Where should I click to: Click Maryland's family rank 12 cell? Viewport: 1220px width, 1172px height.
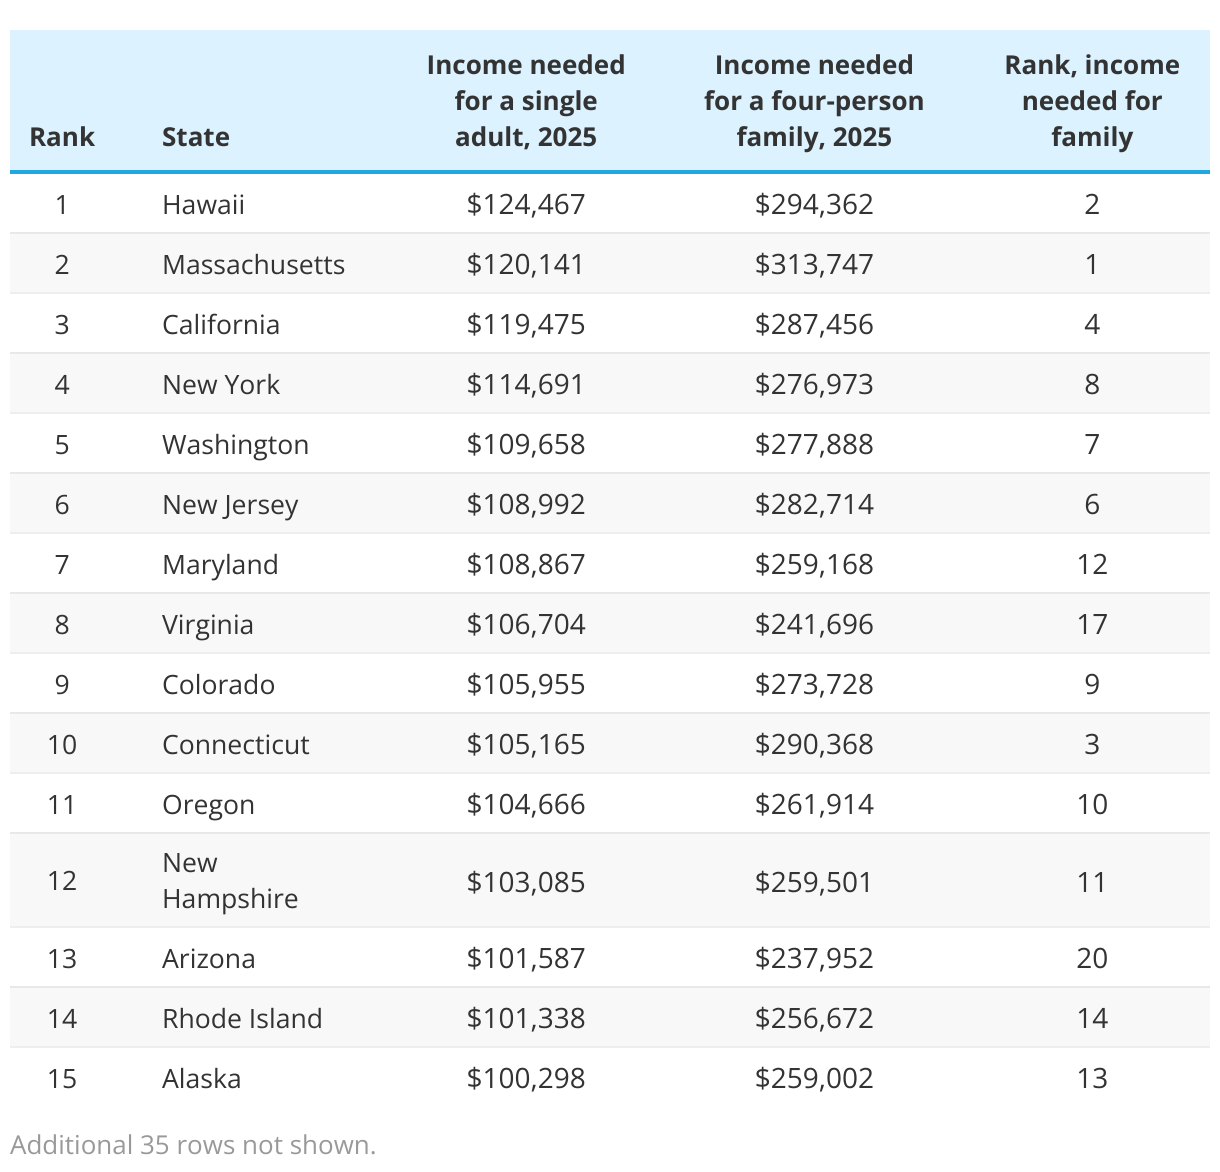(x=1092, y=564)
